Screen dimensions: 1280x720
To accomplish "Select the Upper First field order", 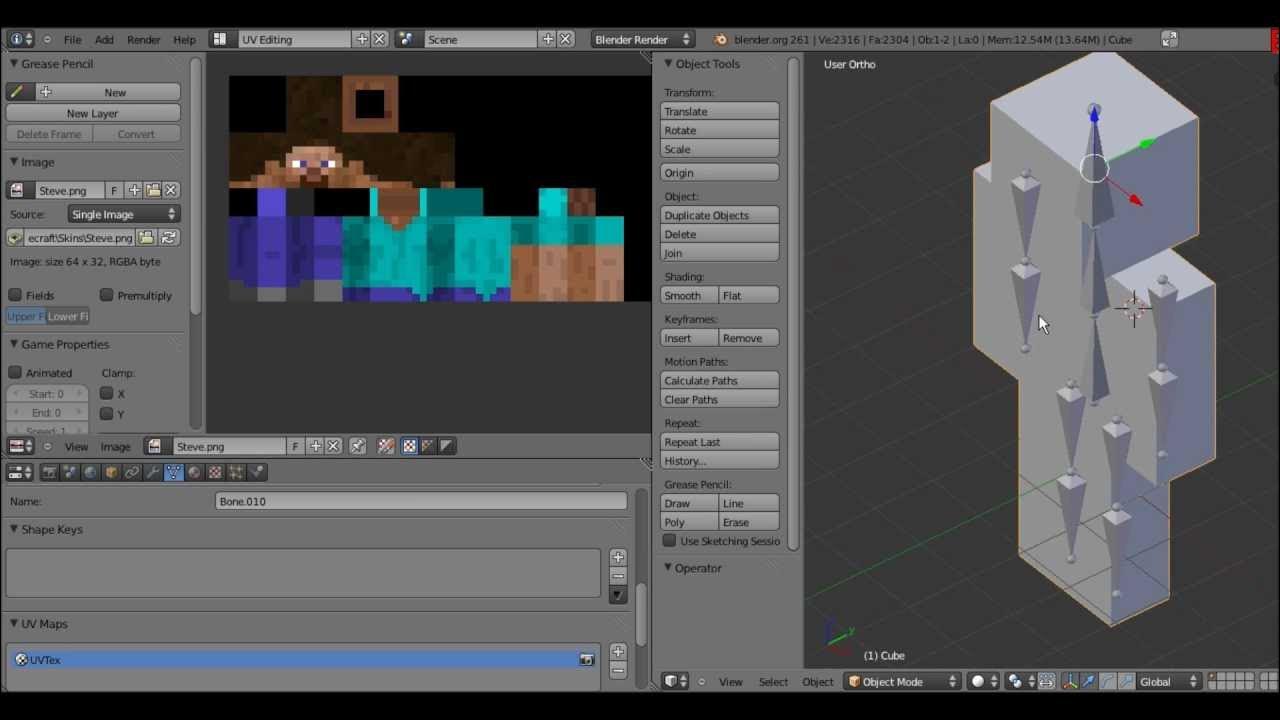I will click(x=25, y=316).
